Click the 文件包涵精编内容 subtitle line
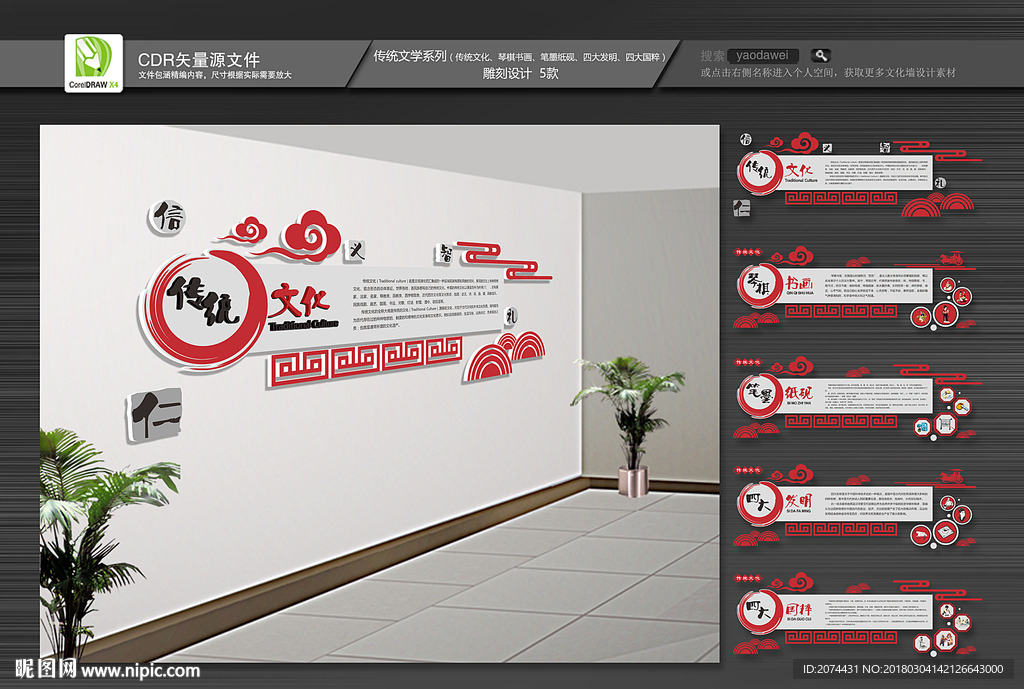 tap(214, 75)
